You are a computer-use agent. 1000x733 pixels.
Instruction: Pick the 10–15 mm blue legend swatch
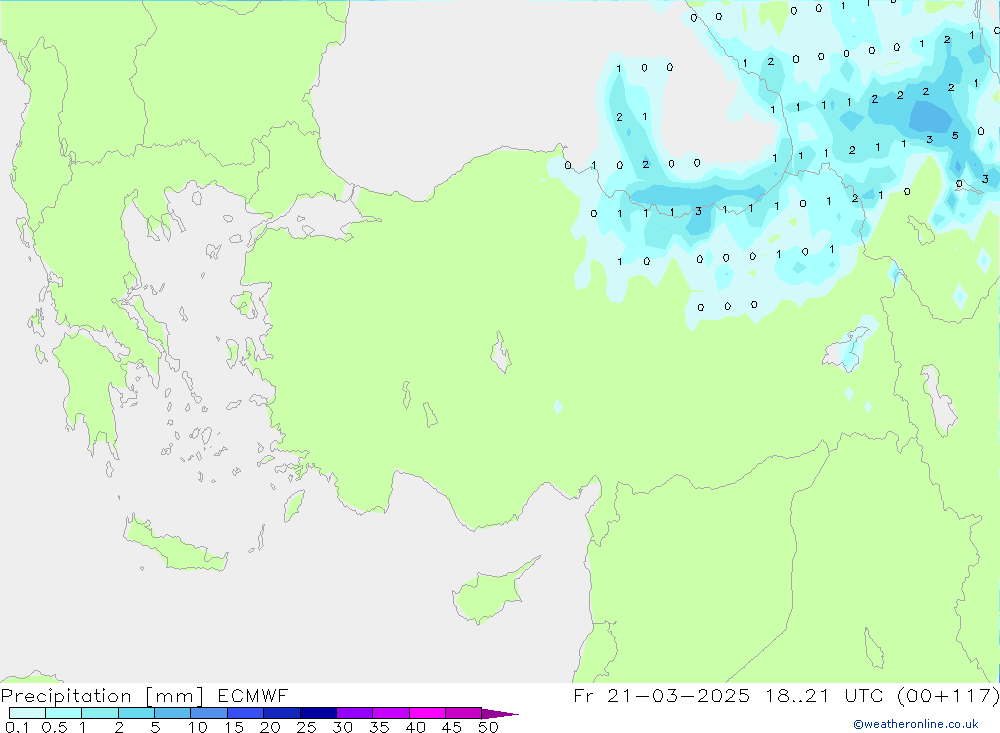point(209,713)
